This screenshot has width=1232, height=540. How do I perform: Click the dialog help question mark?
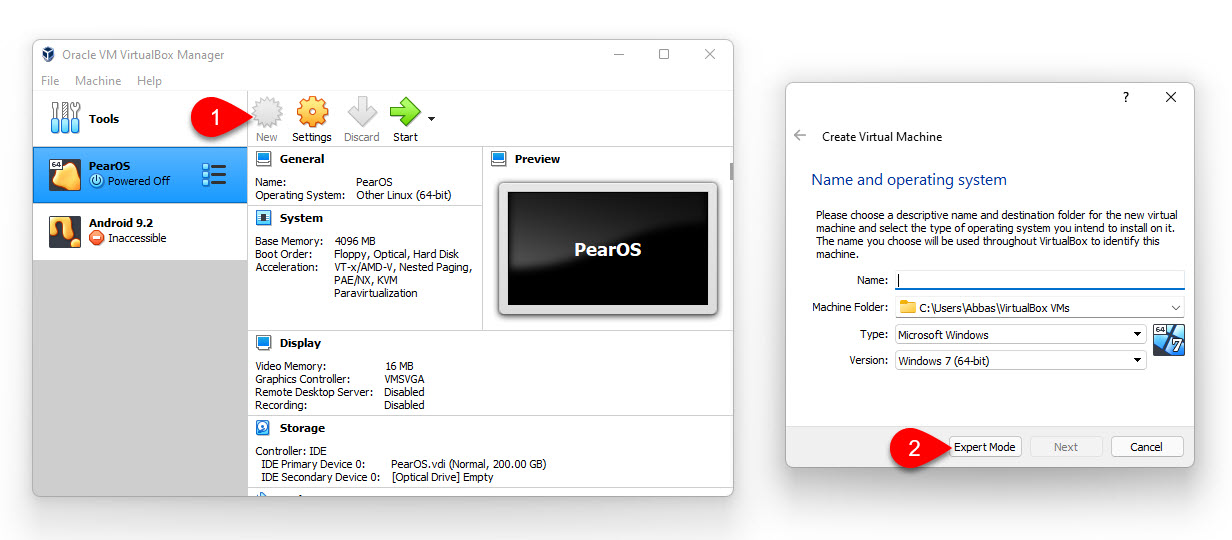(1125, 97)
